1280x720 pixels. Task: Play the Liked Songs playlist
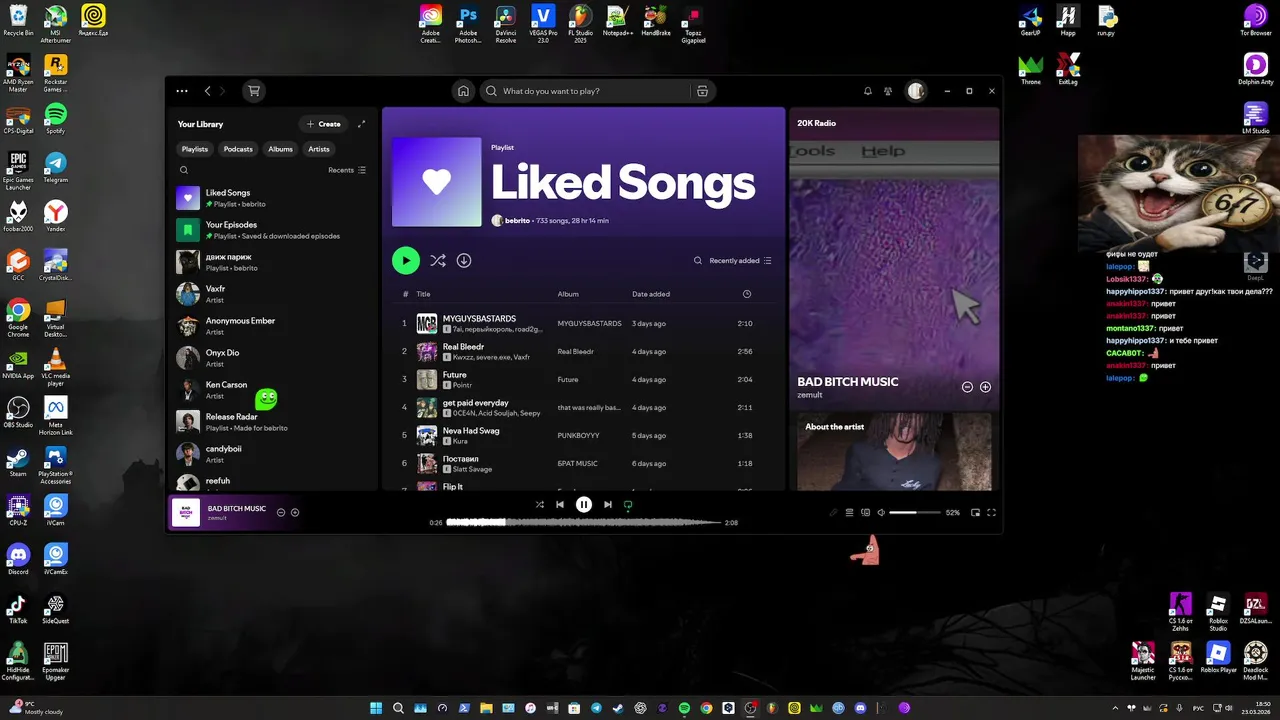pos(405,261)
